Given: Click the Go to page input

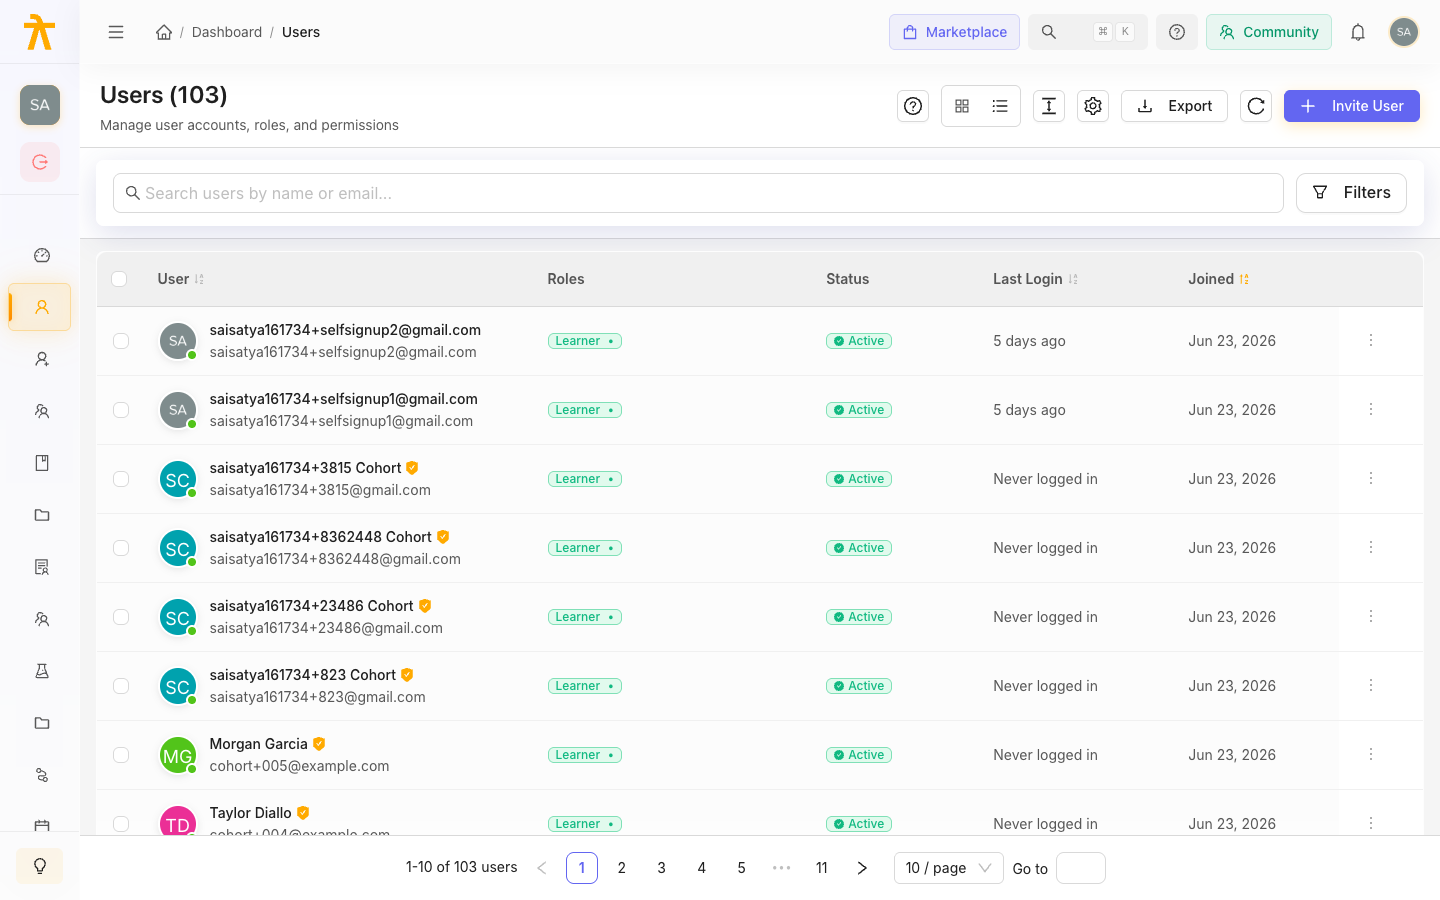Looking at the screenshot, I should [1081, 868].
